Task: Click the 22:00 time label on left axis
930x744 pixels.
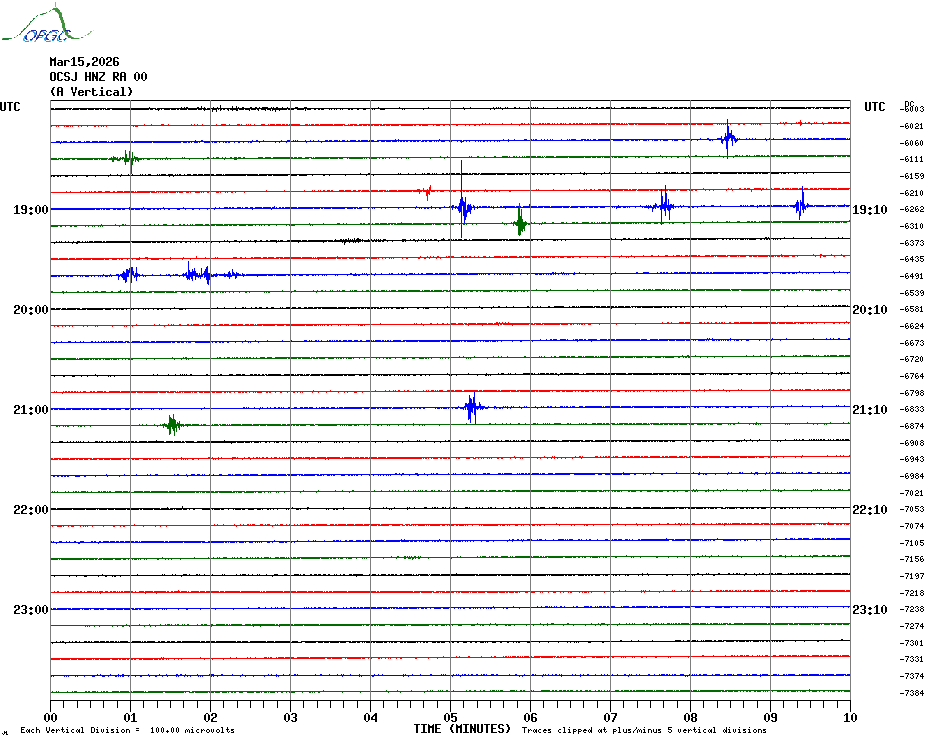Action: (30, 510)
